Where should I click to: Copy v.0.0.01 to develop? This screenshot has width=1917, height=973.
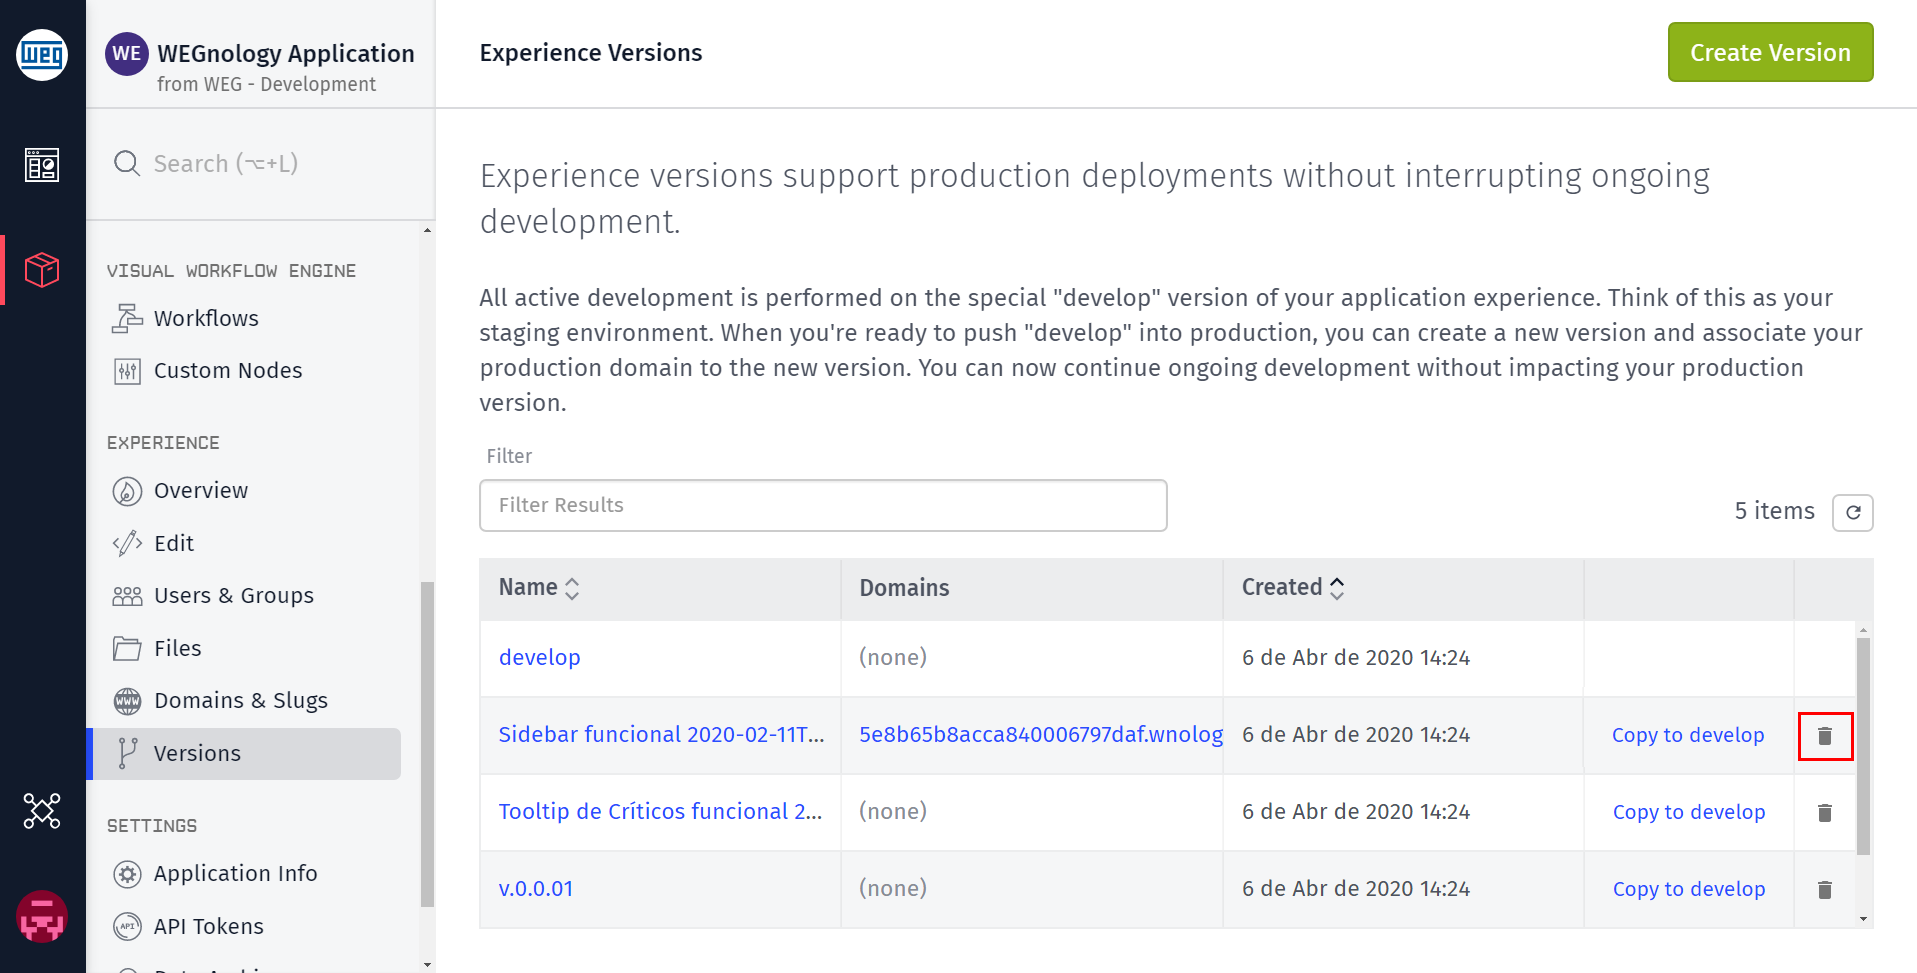click(1688, 889)
